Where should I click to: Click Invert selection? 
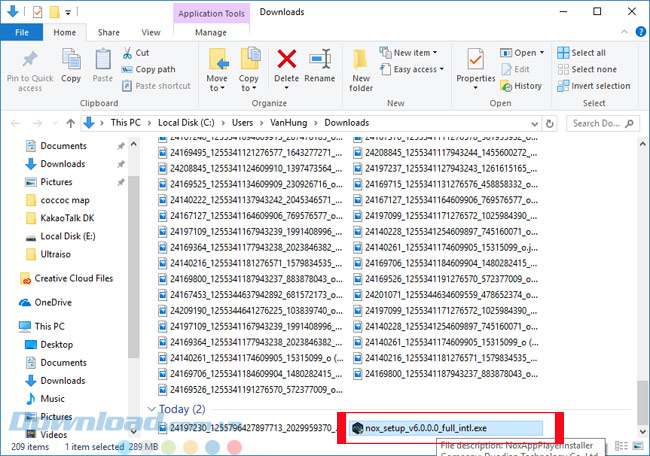594,86
